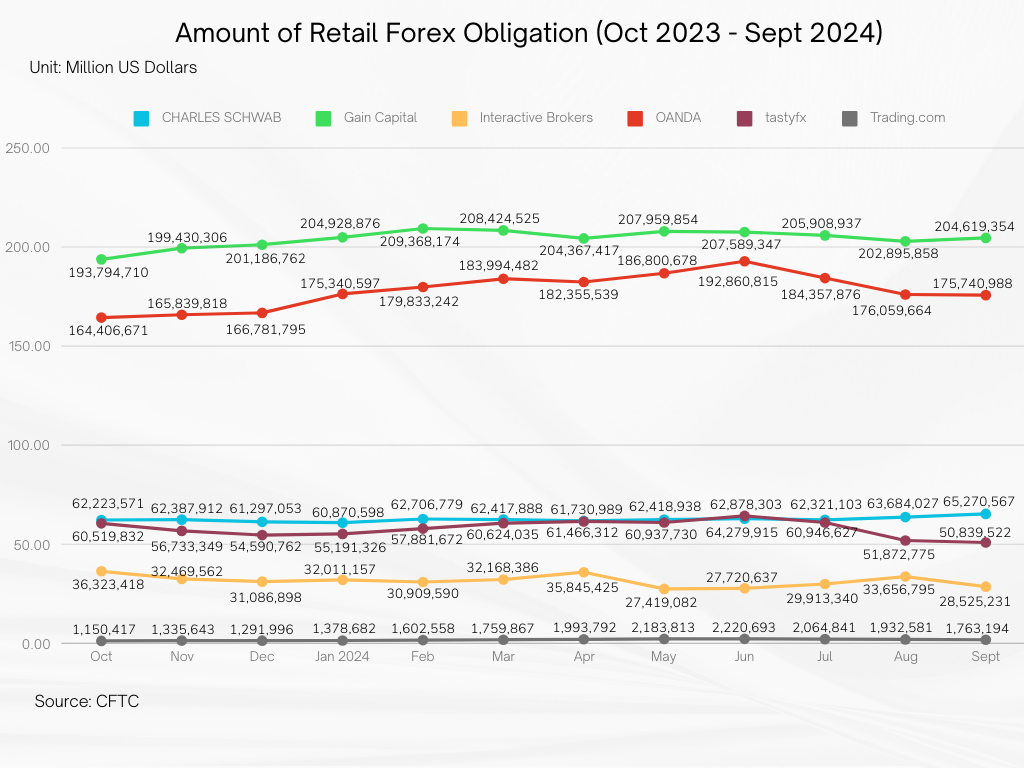This screenshot has width=1024, height=768.
Task: Select the Gain Capital legend label
Action: pos(381,118)
